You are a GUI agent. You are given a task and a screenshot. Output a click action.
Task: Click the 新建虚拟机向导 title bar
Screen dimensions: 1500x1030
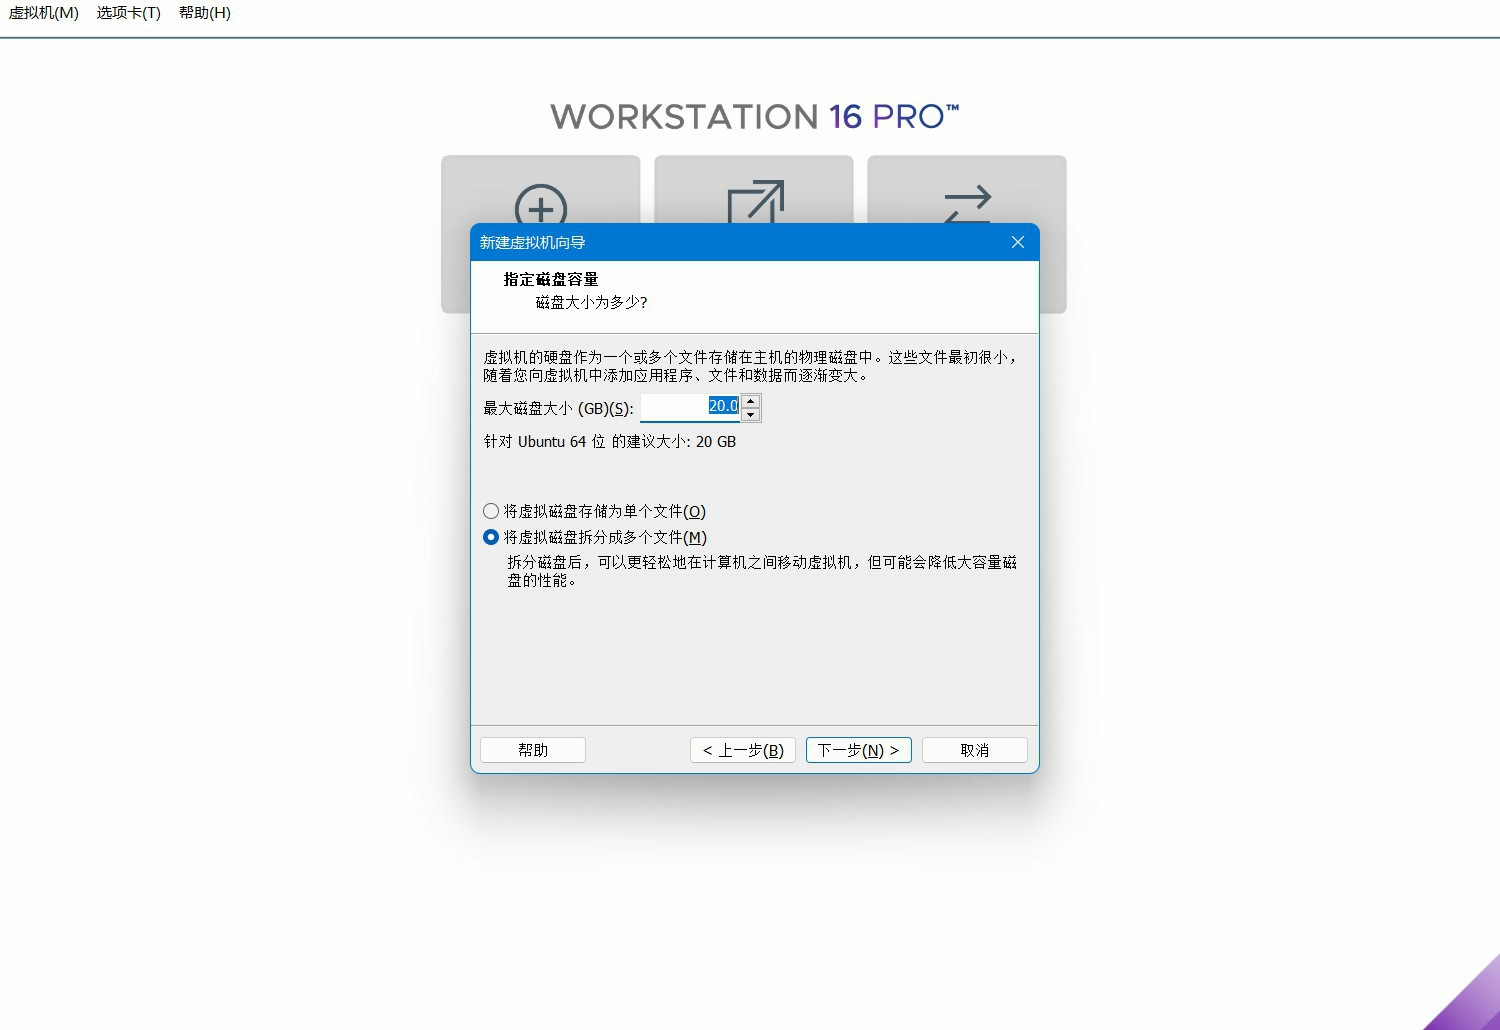(x=740, y=242)
